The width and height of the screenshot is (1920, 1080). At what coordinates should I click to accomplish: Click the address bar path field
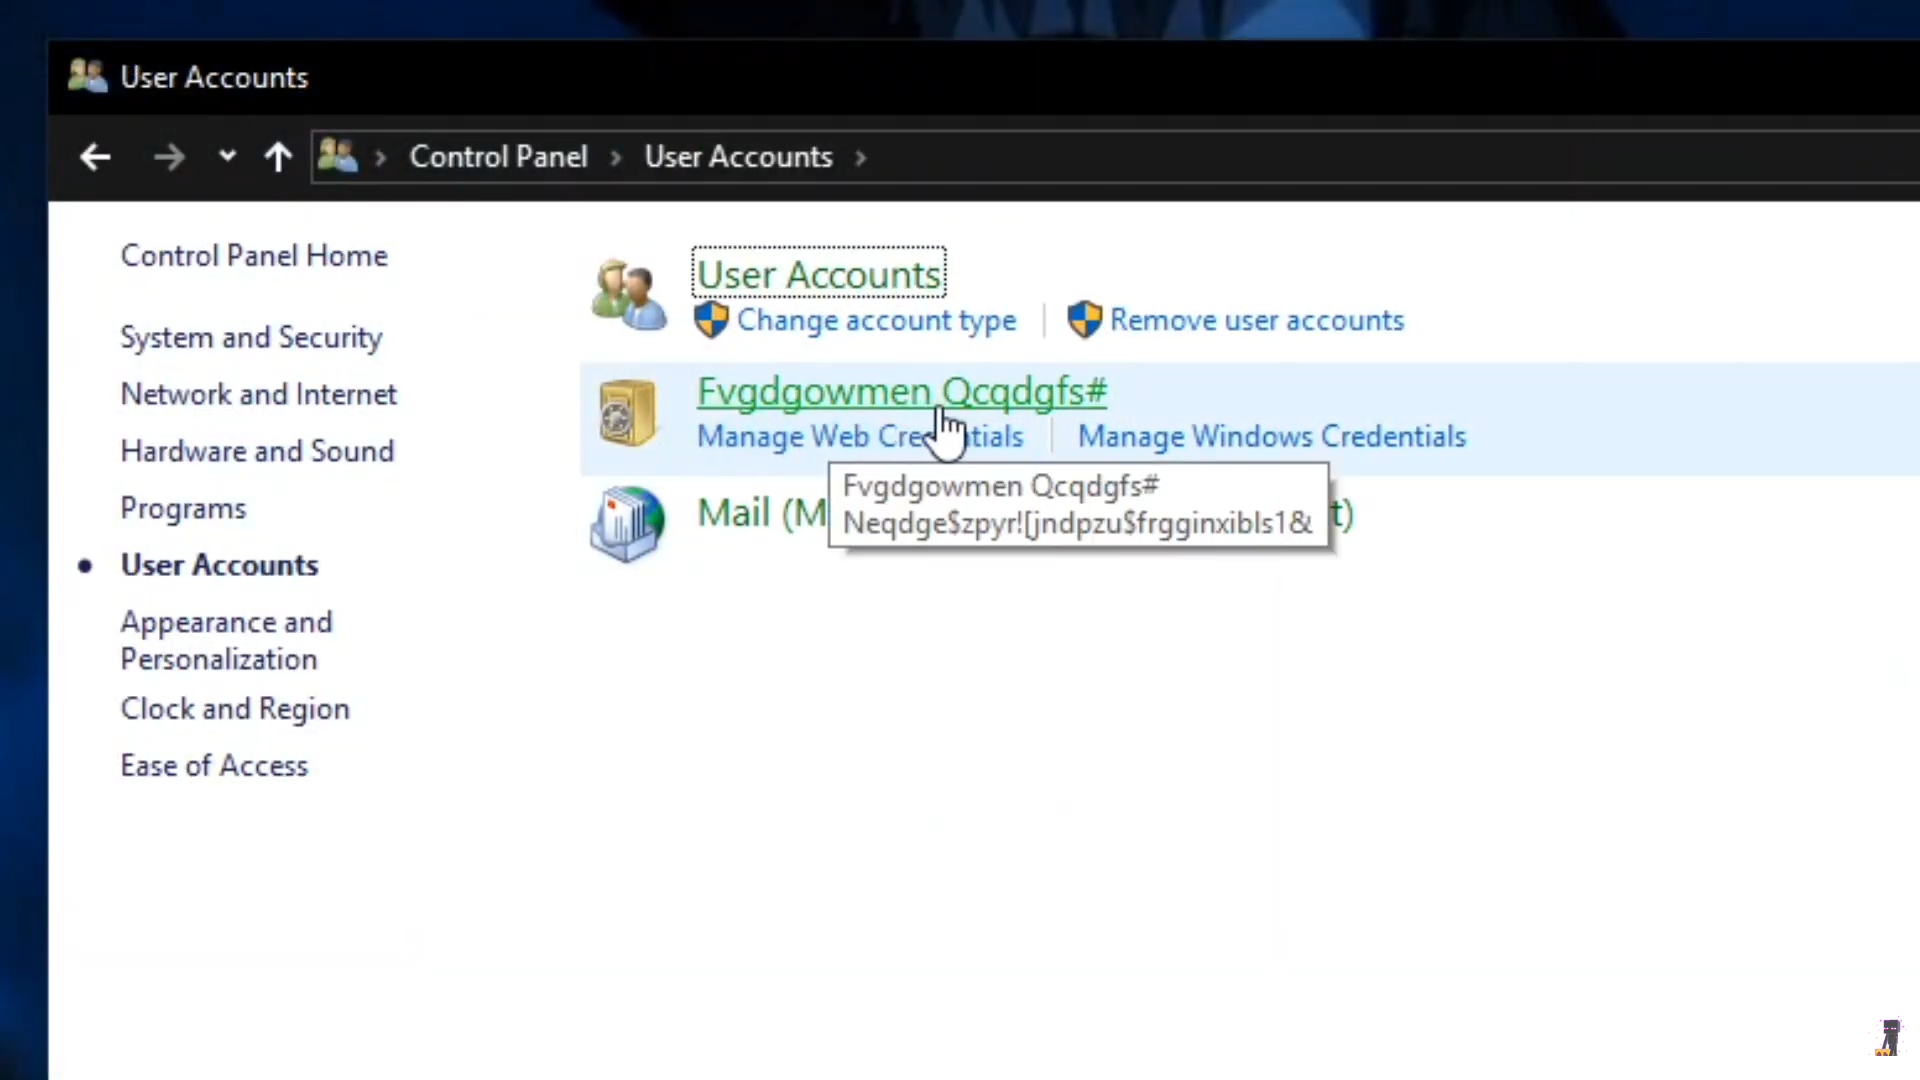pyautogui.click(x=1115, y=157)
